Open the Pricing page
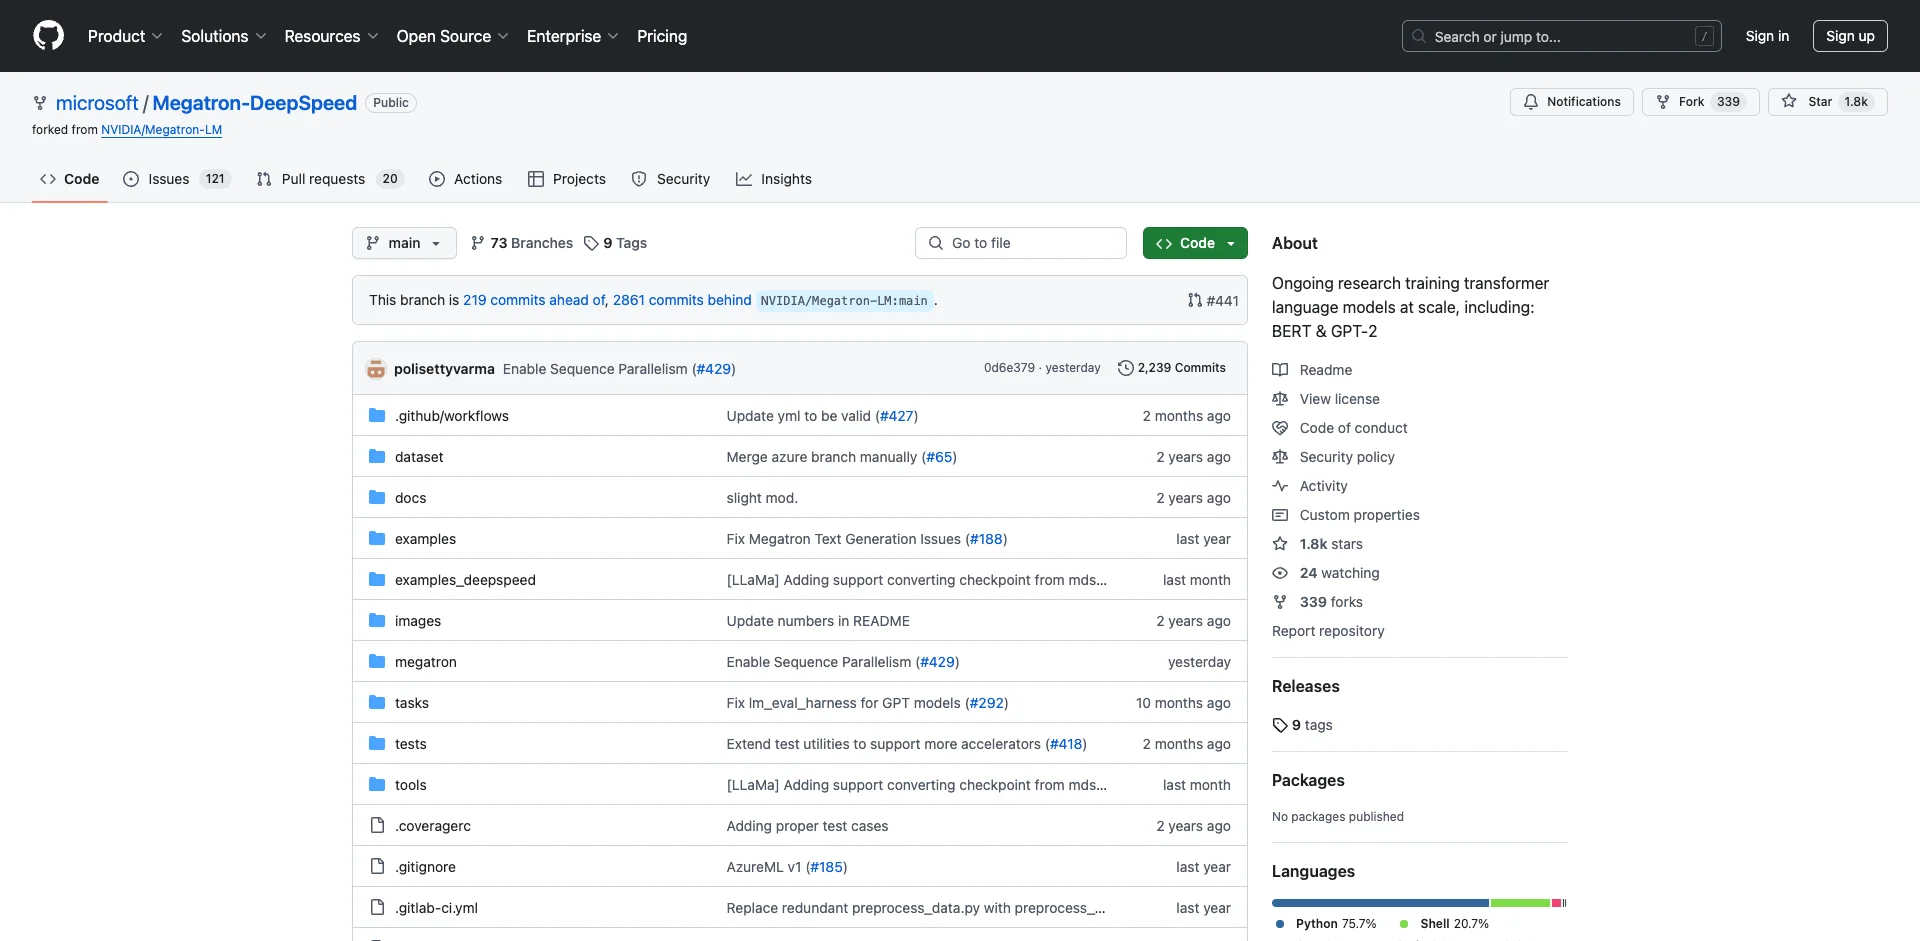The width and height of the screenshot is (1920, 941). (662, 36)
